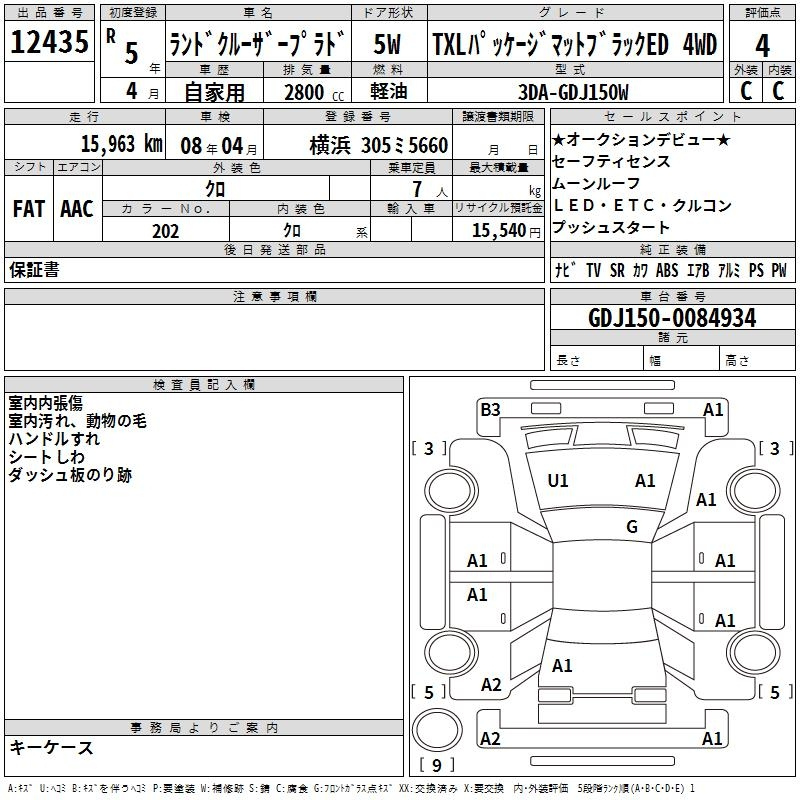800x800 pixels.
Task: Click the 高さ height field
Action: pos(757,358)
